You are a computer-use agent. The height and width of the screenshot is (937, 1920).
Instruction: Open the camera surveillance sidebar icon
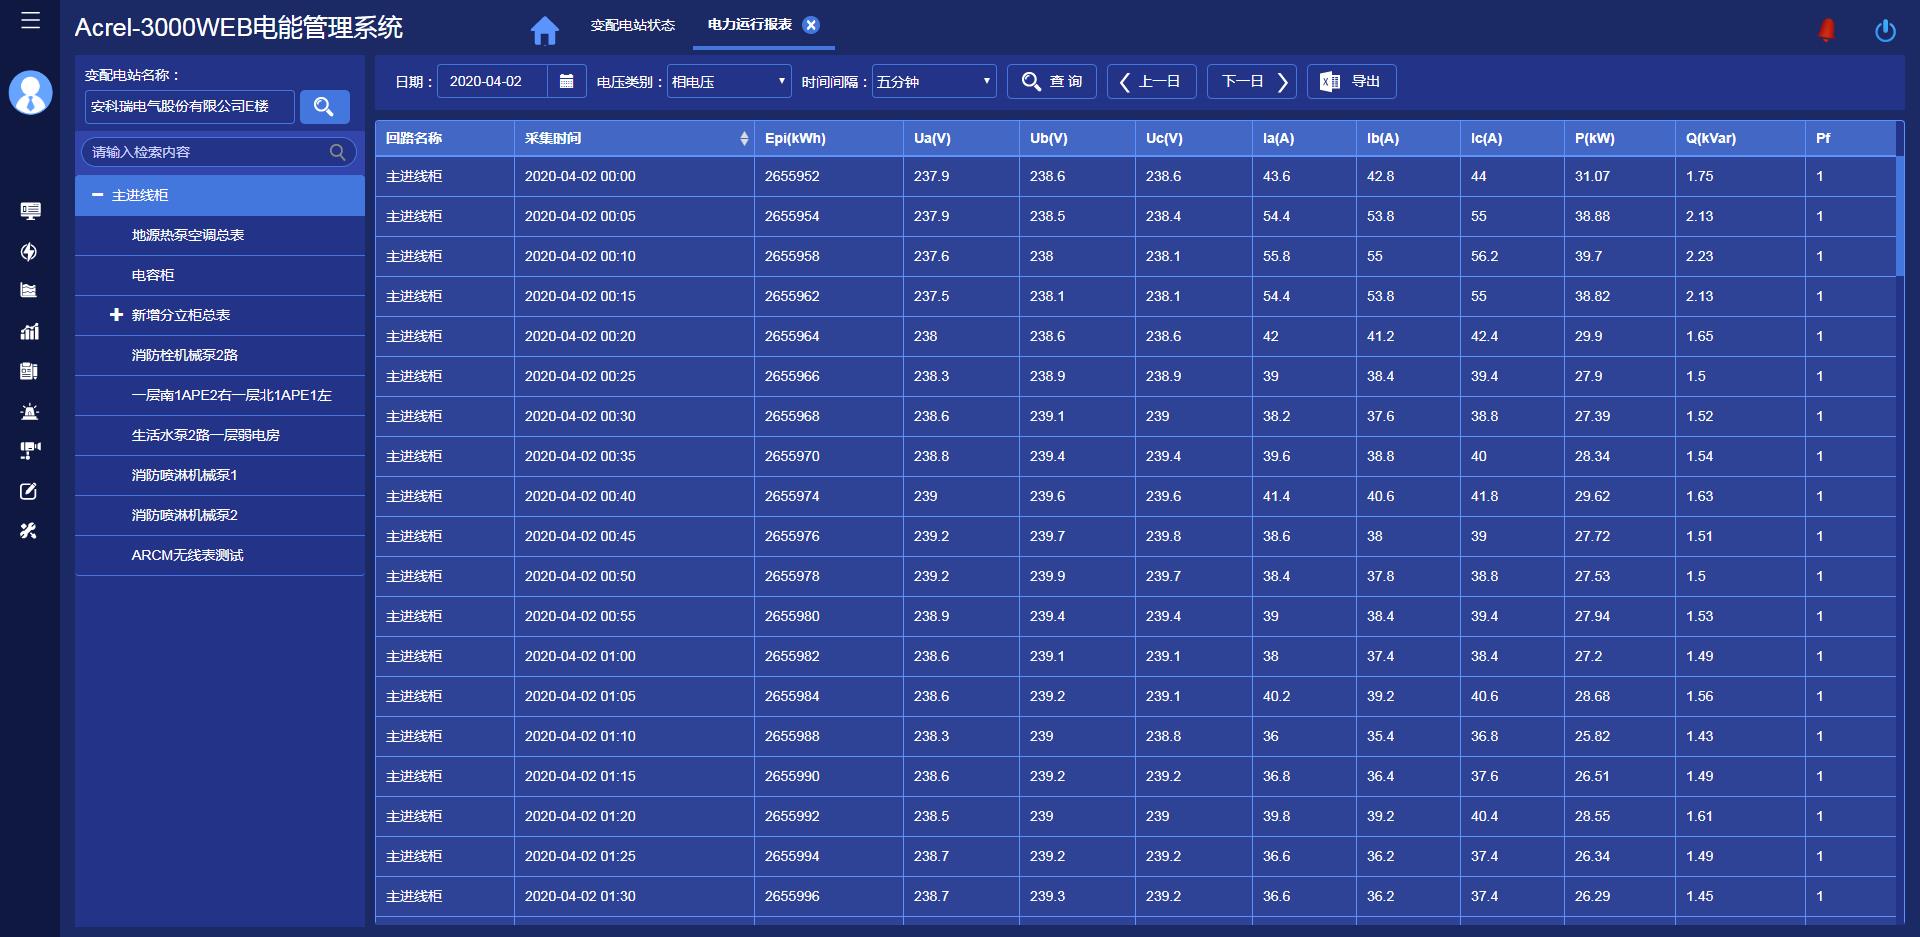click(x=30, y=451)
